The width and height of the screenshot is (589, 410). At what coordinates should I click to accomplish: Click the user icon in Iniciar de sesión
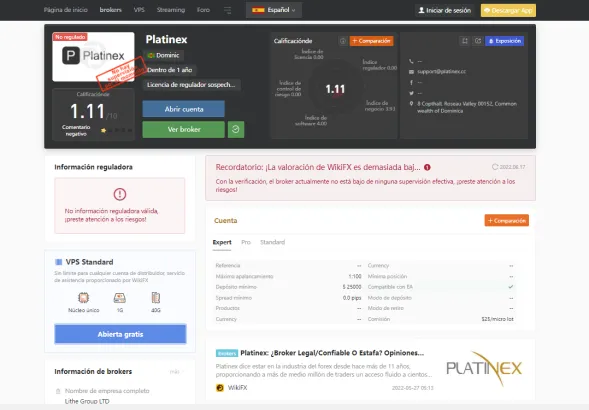[421, 10]
